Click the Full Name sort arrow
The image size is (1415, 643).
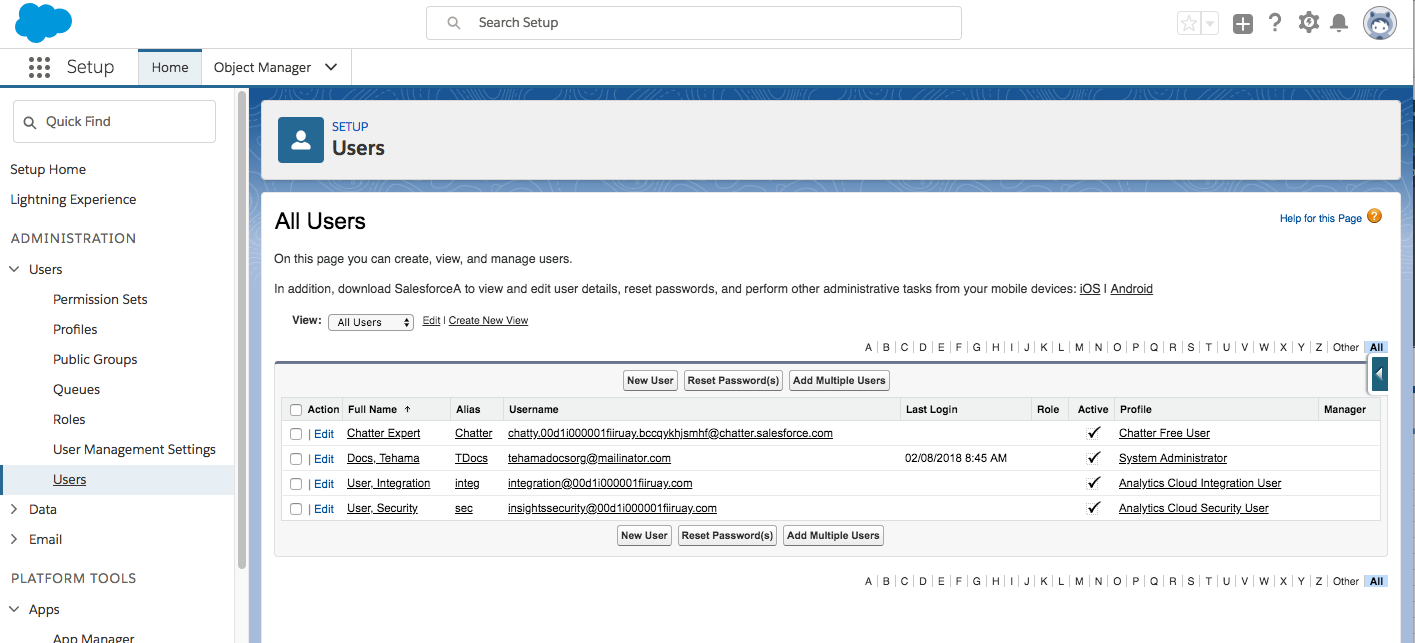coord(407,409)
